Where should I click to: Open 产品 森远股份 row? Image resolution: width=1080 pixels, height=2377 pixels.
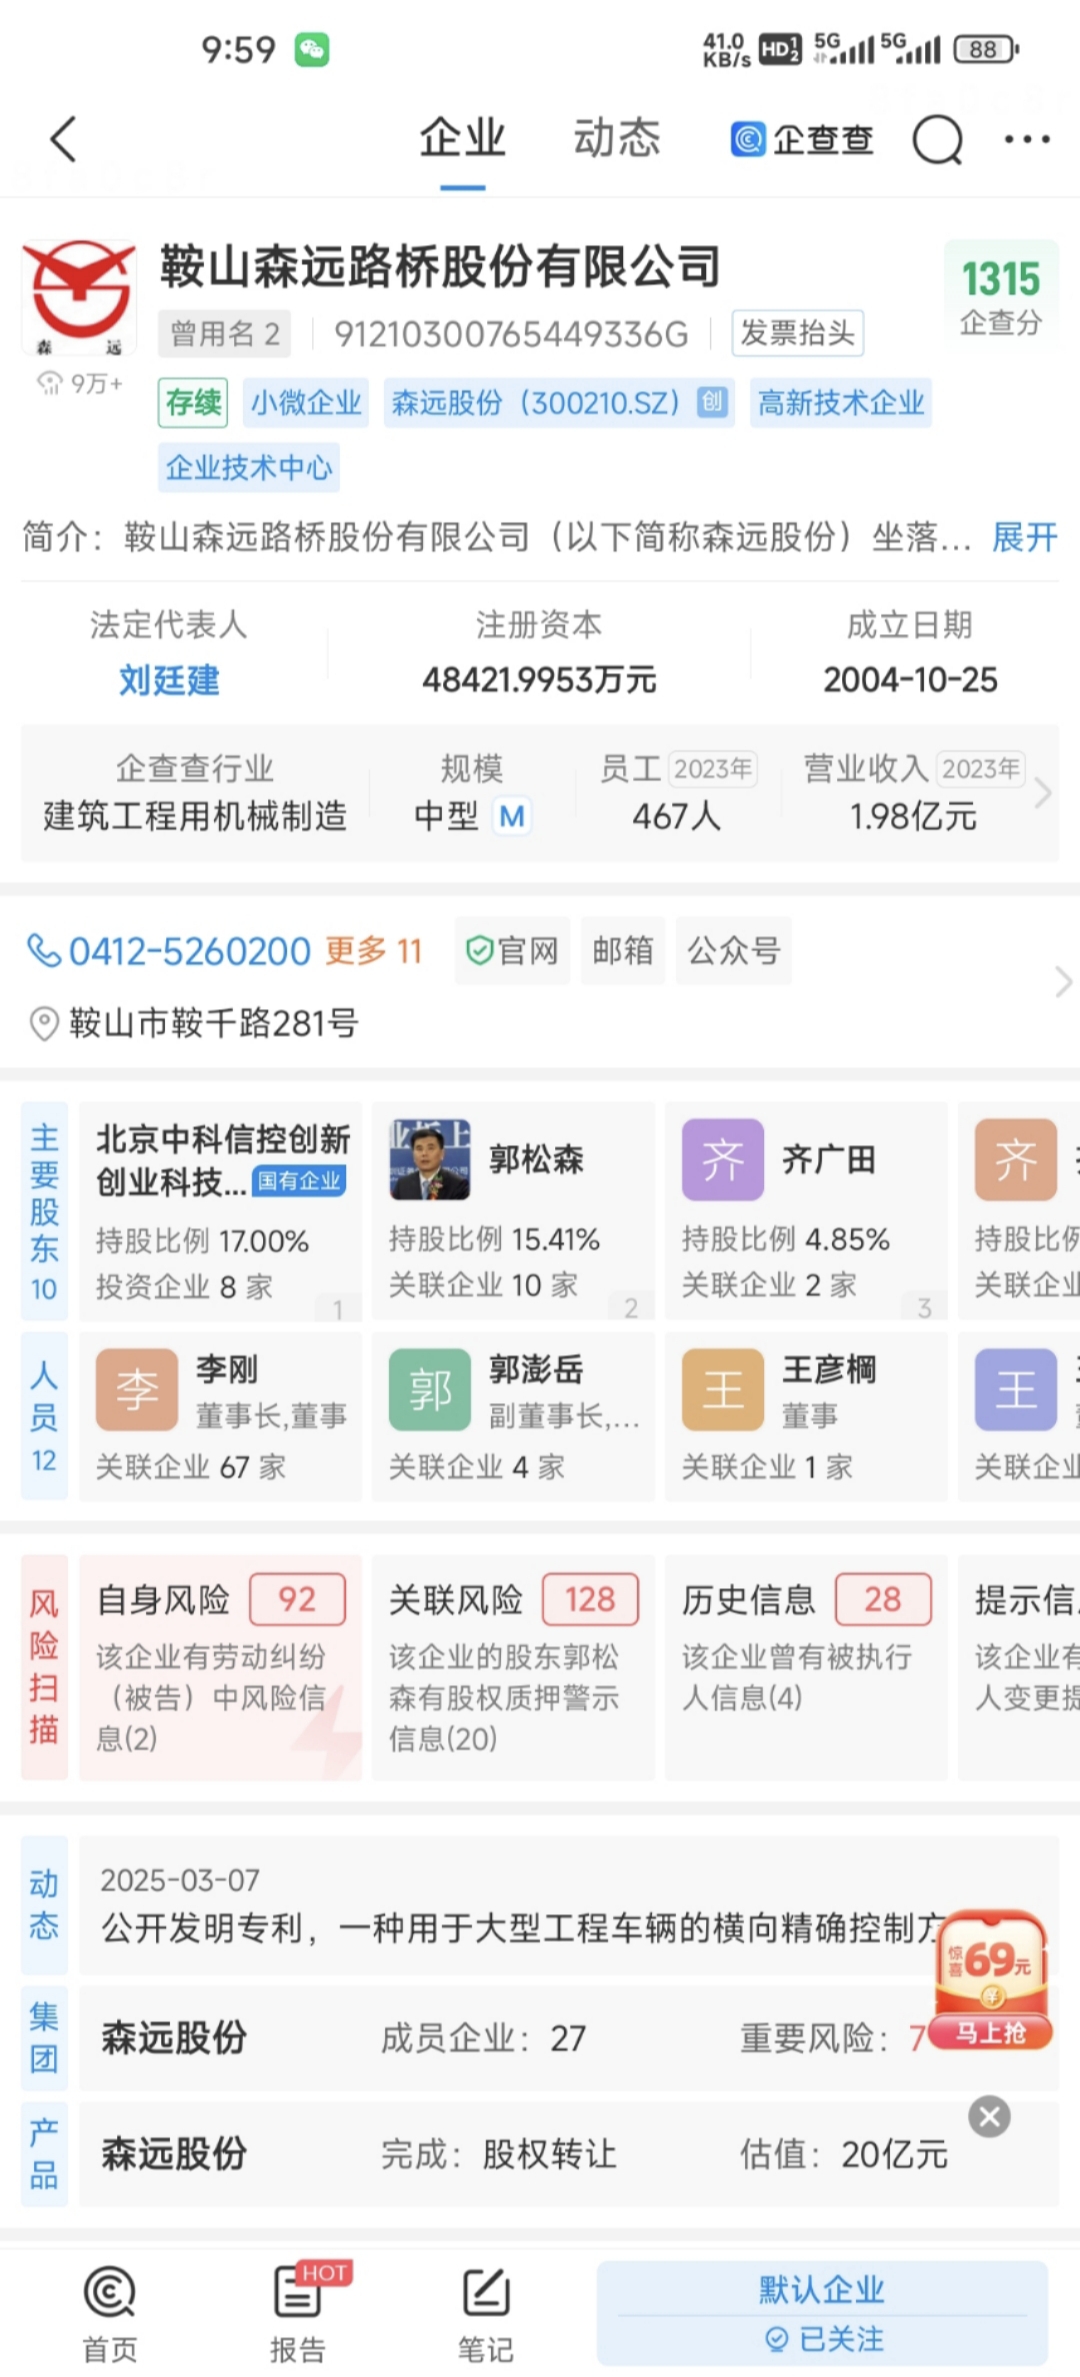pyautogui.click(x=568, y=2154)
